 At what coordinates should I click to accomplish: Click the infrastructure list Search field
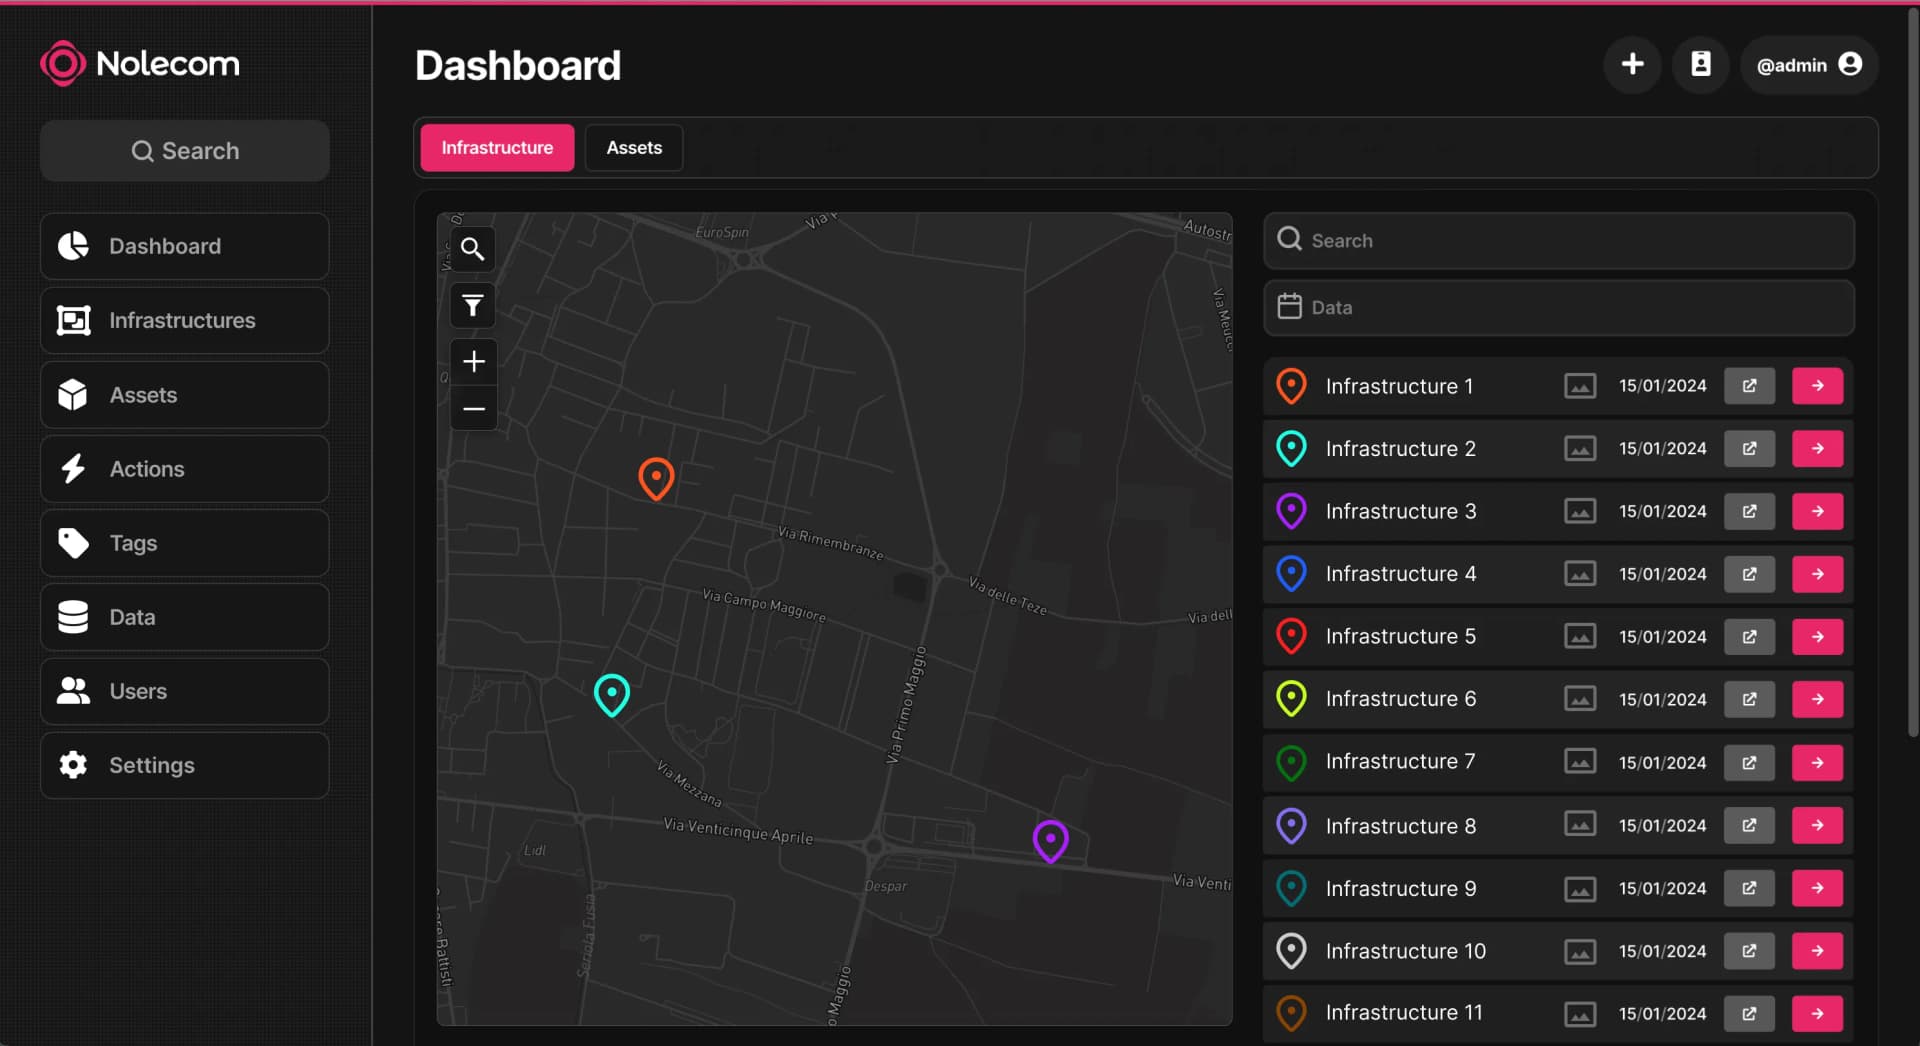pyautogui.click(x=1558, y=241)
